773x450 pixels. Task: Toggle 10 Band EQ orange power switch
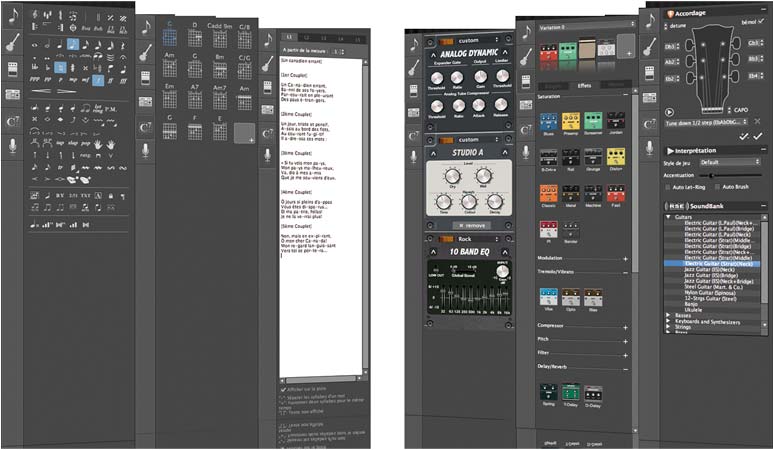click(x=446, y=239)
